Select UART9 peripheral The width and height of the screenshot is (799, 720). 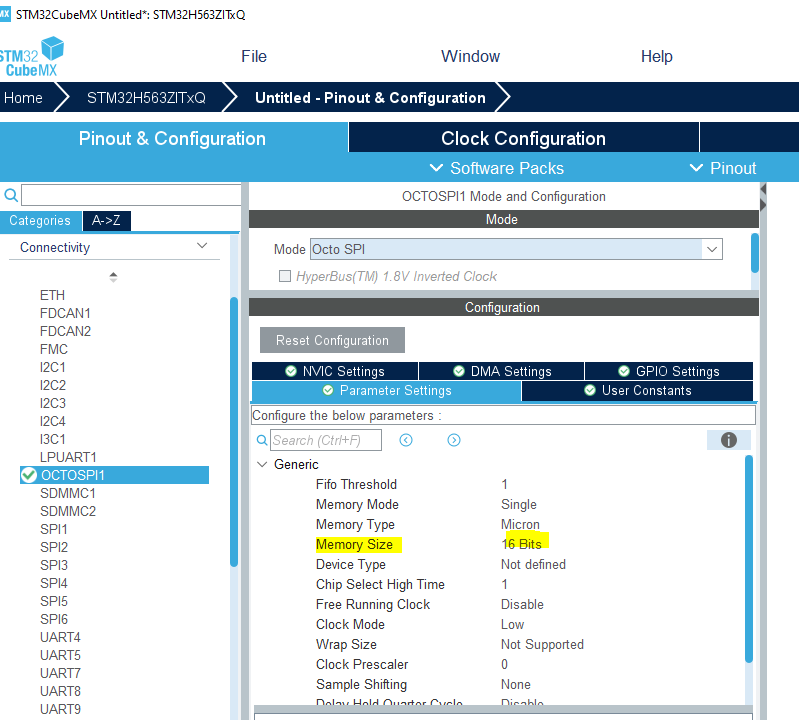[x=60, y=709]
